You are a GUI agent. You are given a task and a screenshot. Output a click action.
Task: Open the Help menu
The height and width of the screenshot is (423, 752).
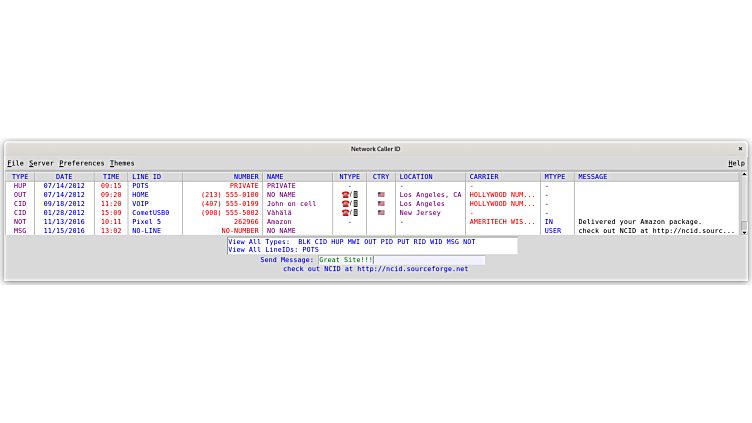[736, 163]
